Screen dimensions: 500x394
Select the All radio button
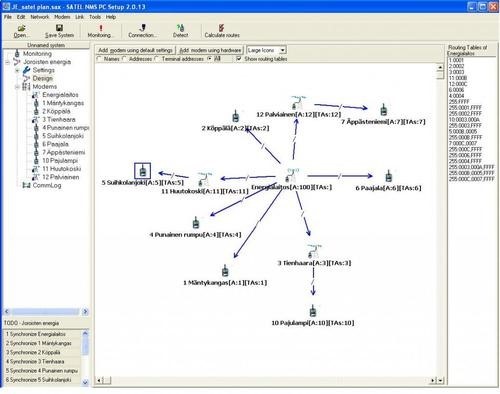209,59
